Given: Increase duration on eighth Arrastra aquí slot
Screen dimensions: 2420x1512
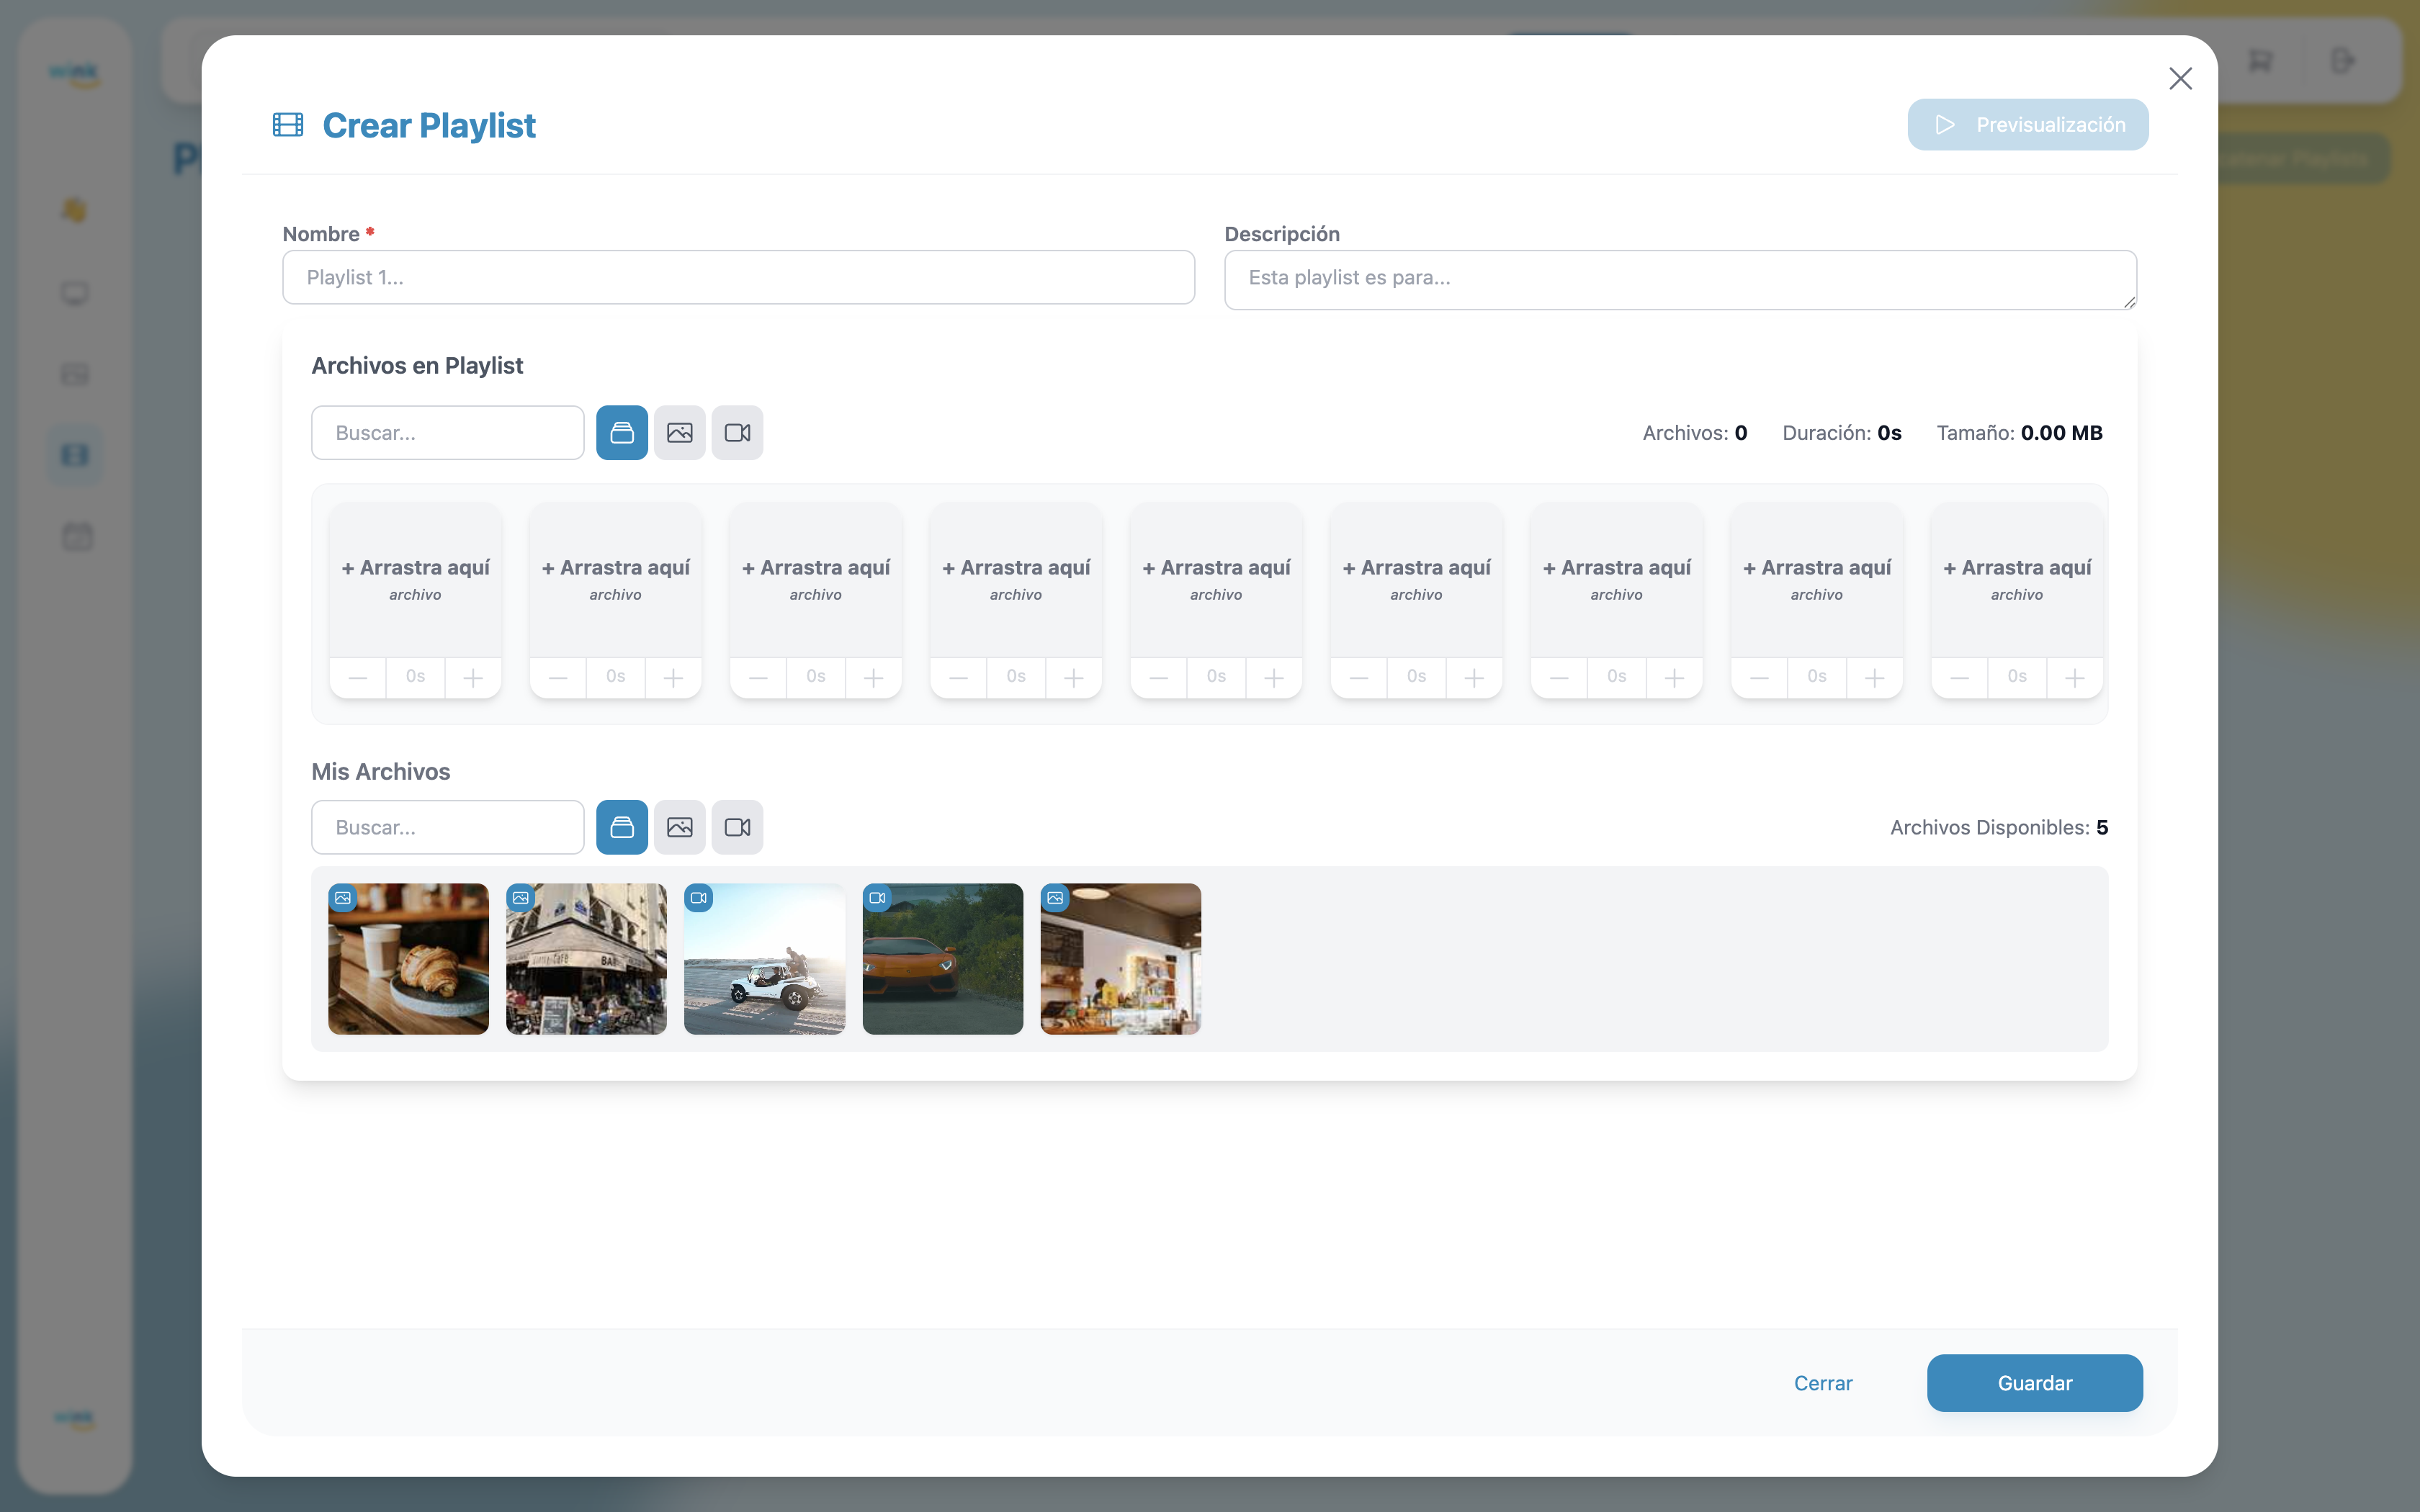Looking at the screenshot, I should pos(1873,678).
